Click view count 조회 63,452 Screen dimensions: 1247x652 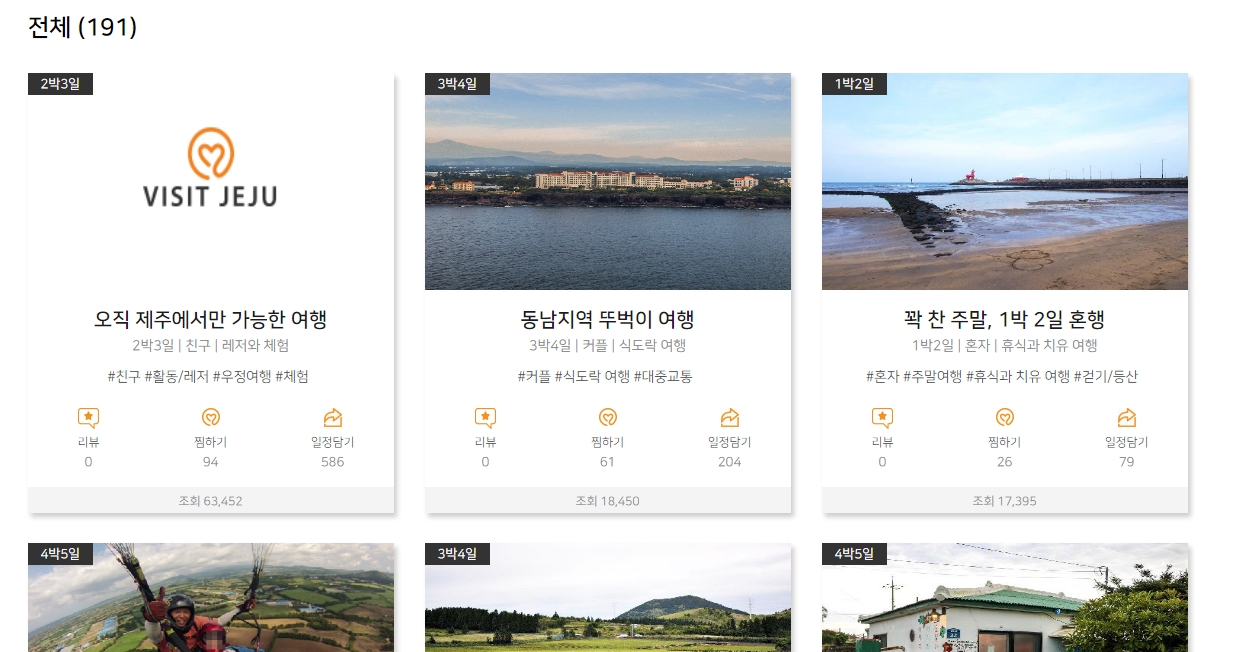211,501
